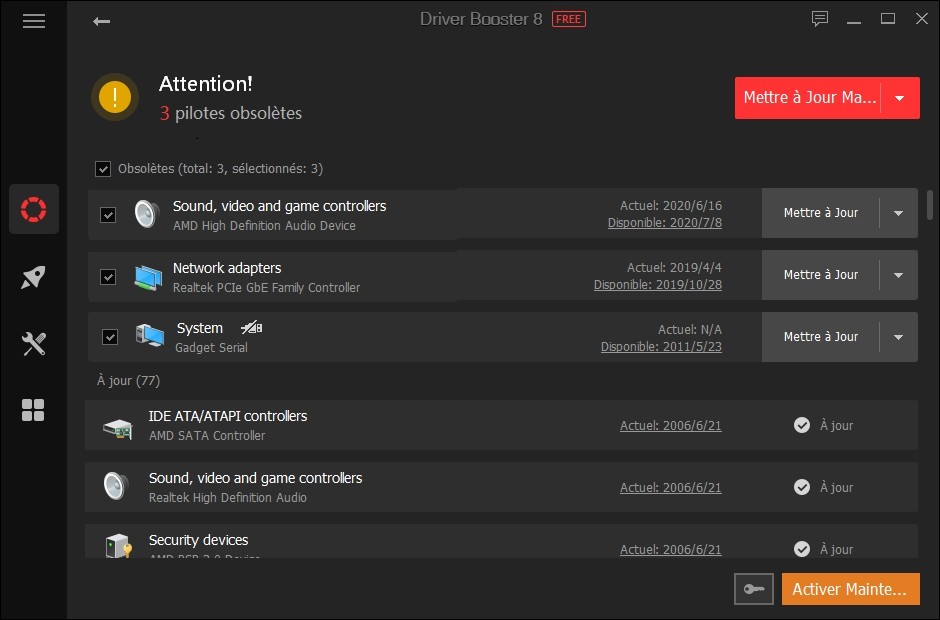The height and width of the screenshot is (620, 940).
Task: Open the feedback chat icon
Action: [820, 19]
